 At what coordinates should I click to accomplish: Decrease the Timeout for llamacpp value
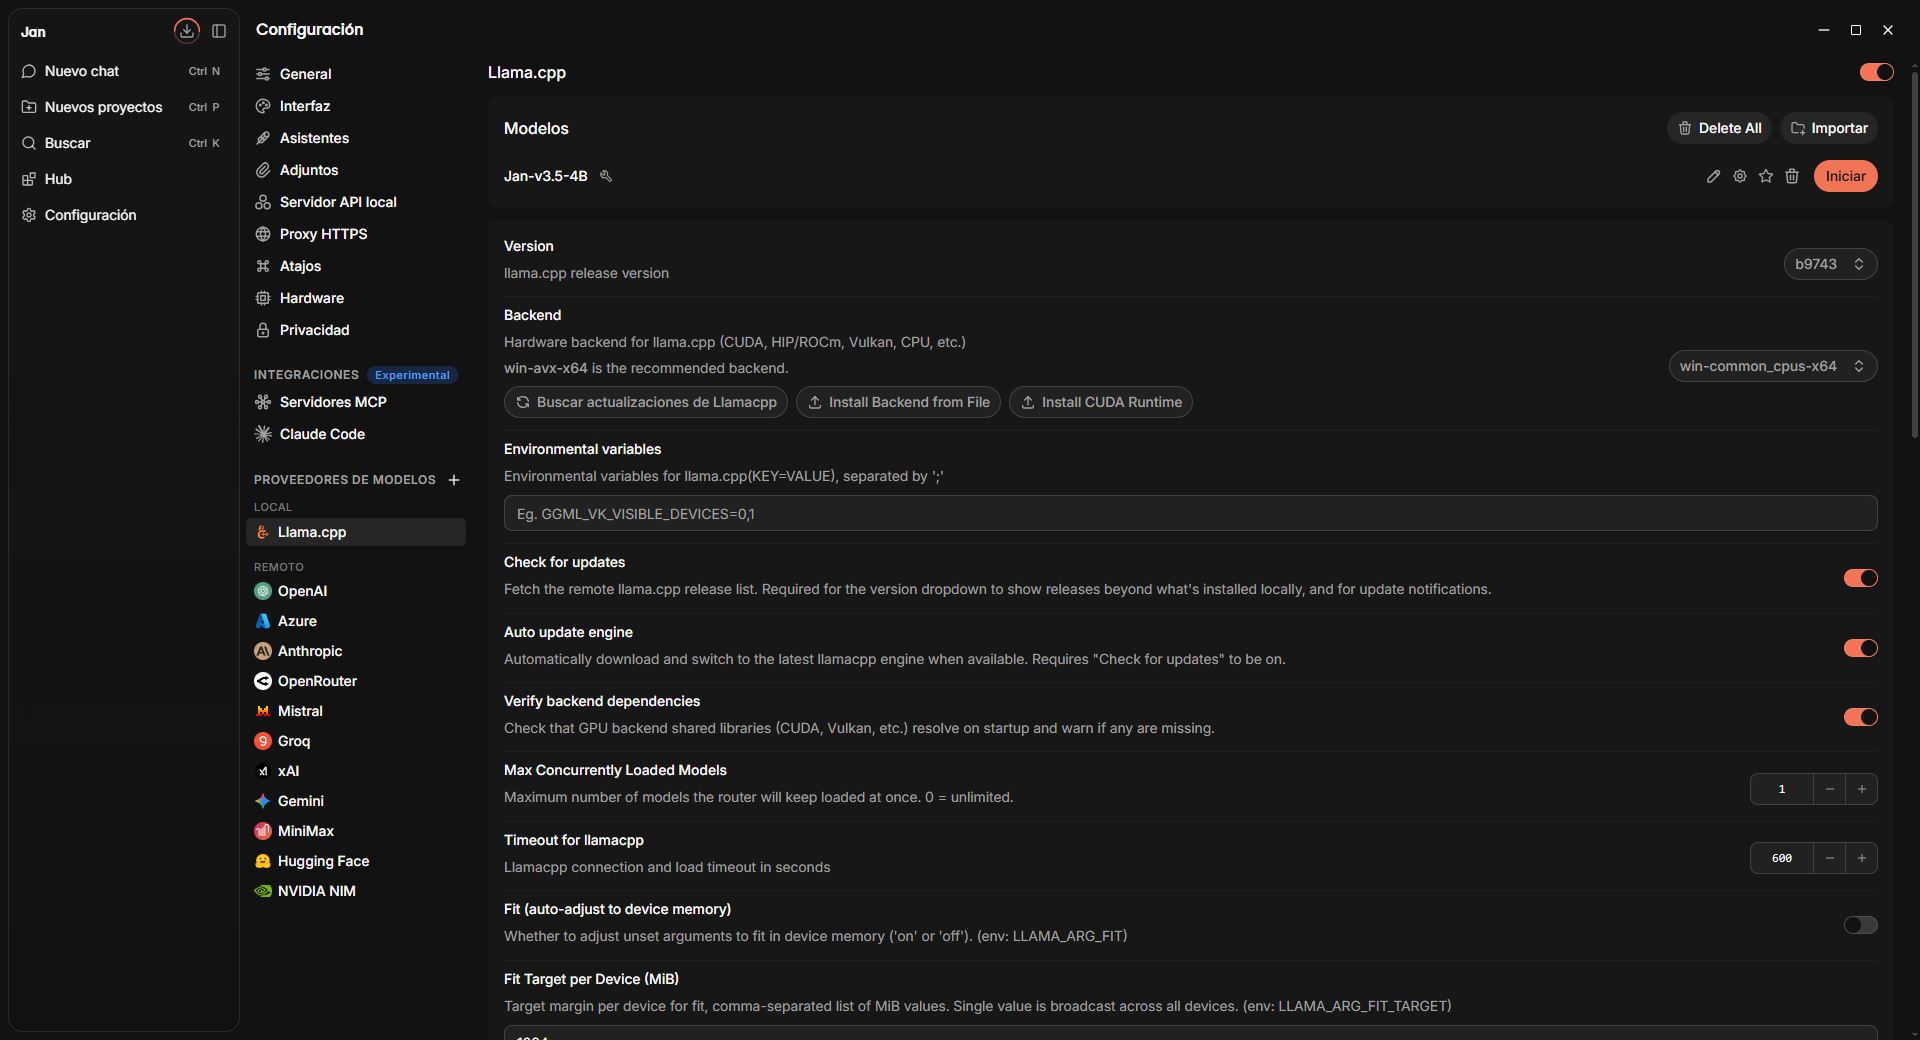(x=1829, y=858)
